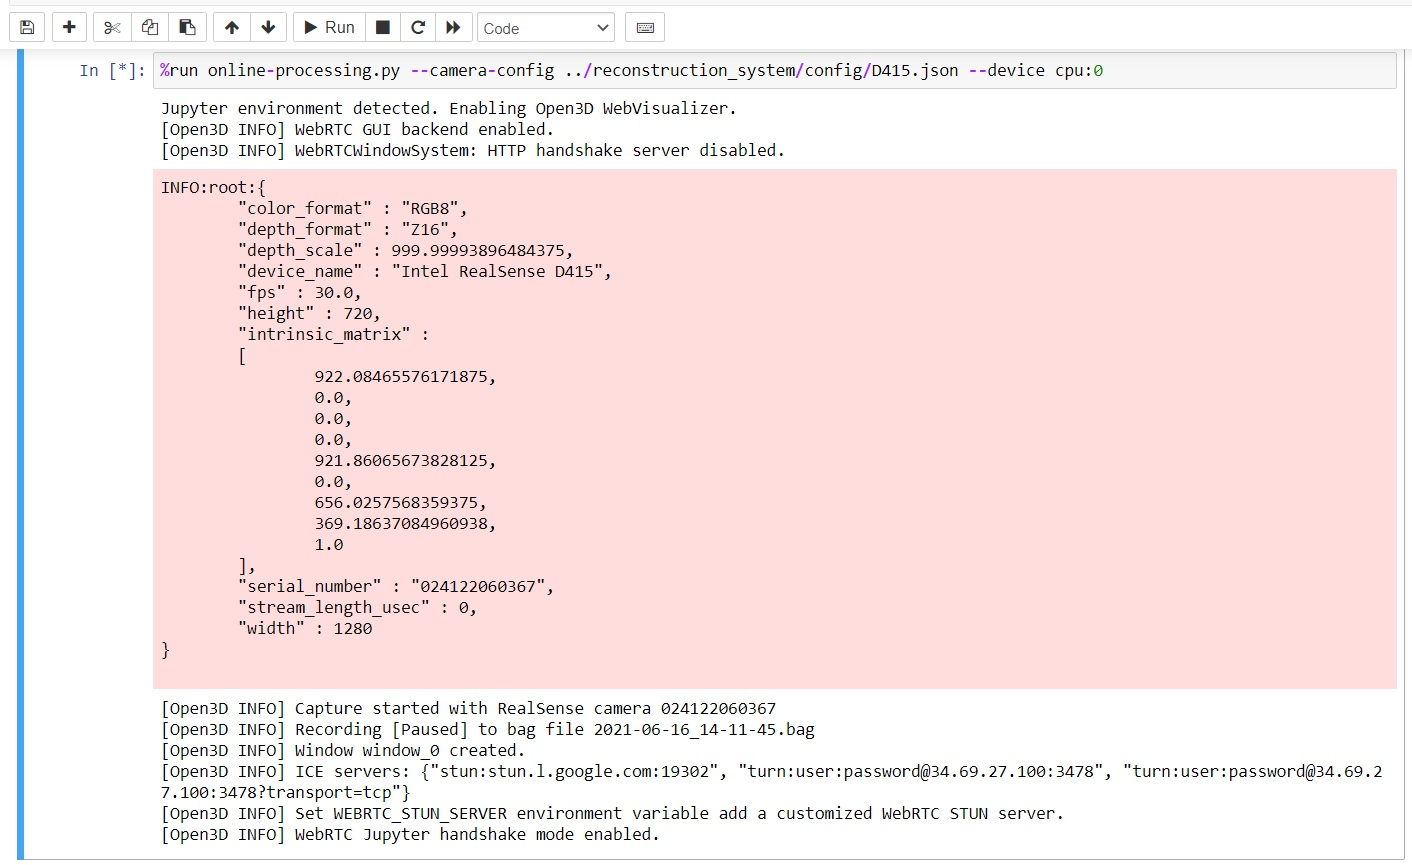Open the cell type dropdown showing Code
This screenshot has height=865, width=1412.
pyautogui.click(x=545, y=27)
